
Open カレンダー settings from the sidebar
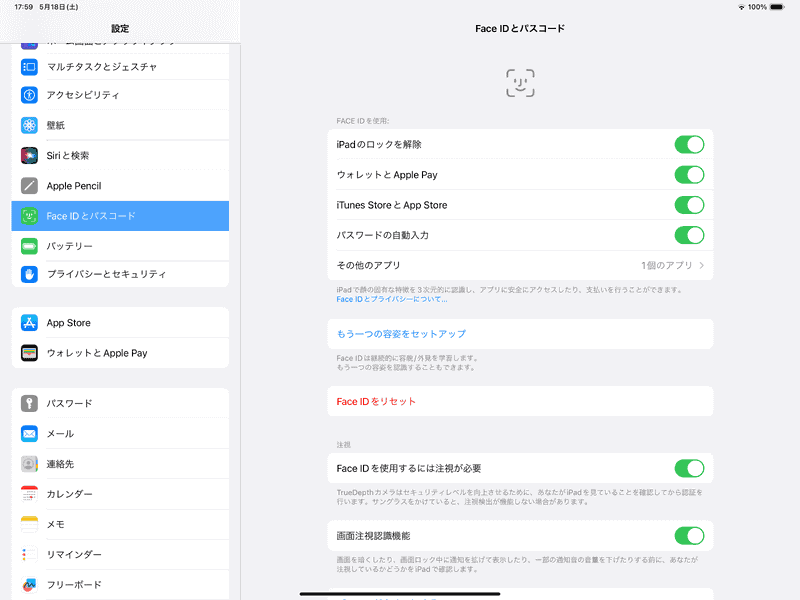(30, 494)
